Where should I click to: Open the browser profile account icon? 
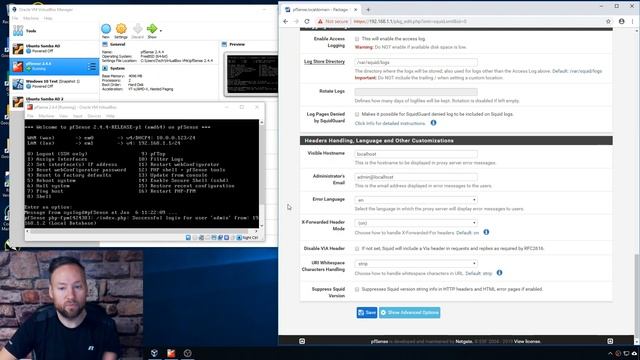(x=622, y=21)
